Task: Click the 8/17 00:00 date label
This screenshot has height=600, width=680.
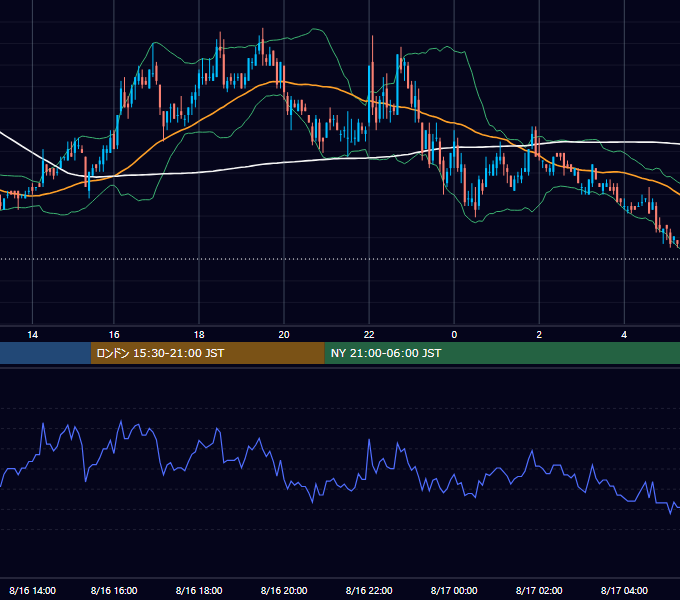Action: click(x=454, y=590)
